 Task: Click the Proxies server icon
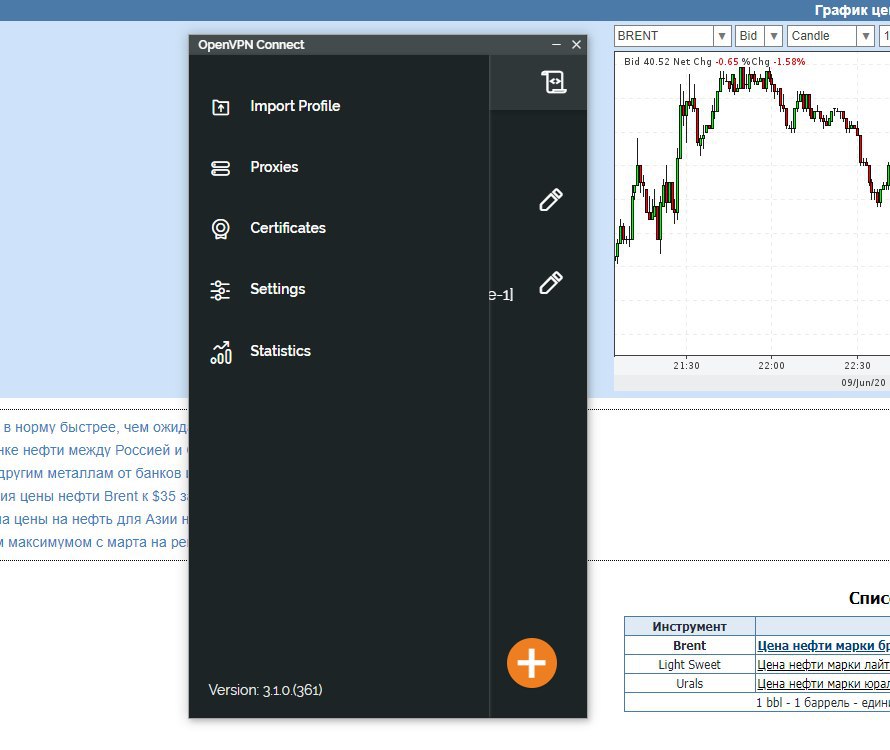point(221,168)
